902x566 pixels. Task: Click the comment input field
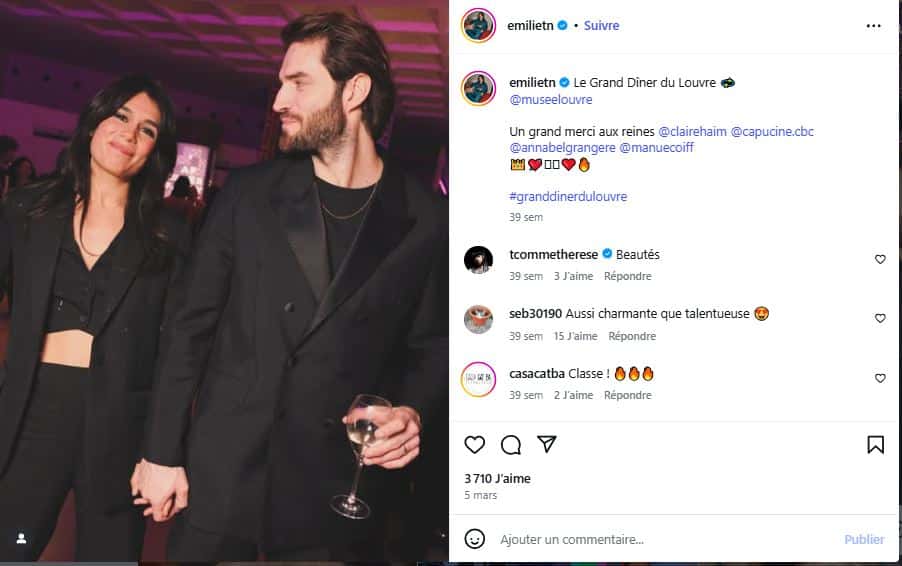[x=660, y=539]
